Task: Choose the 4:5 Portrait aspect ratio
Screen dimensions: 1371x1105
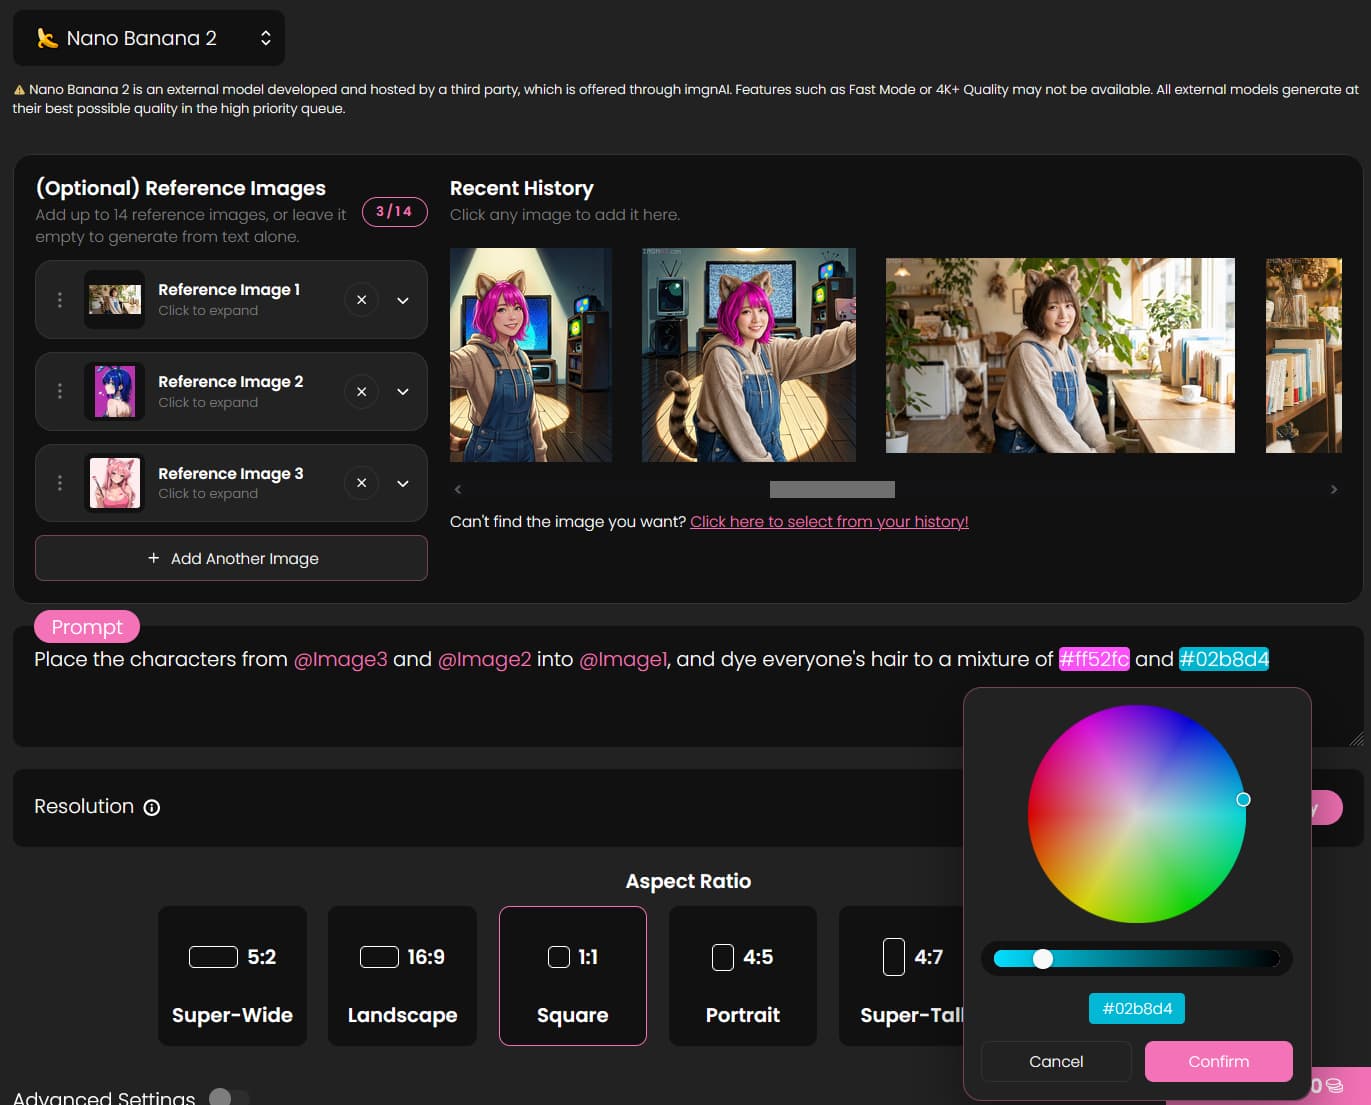Action: point(742,976)
